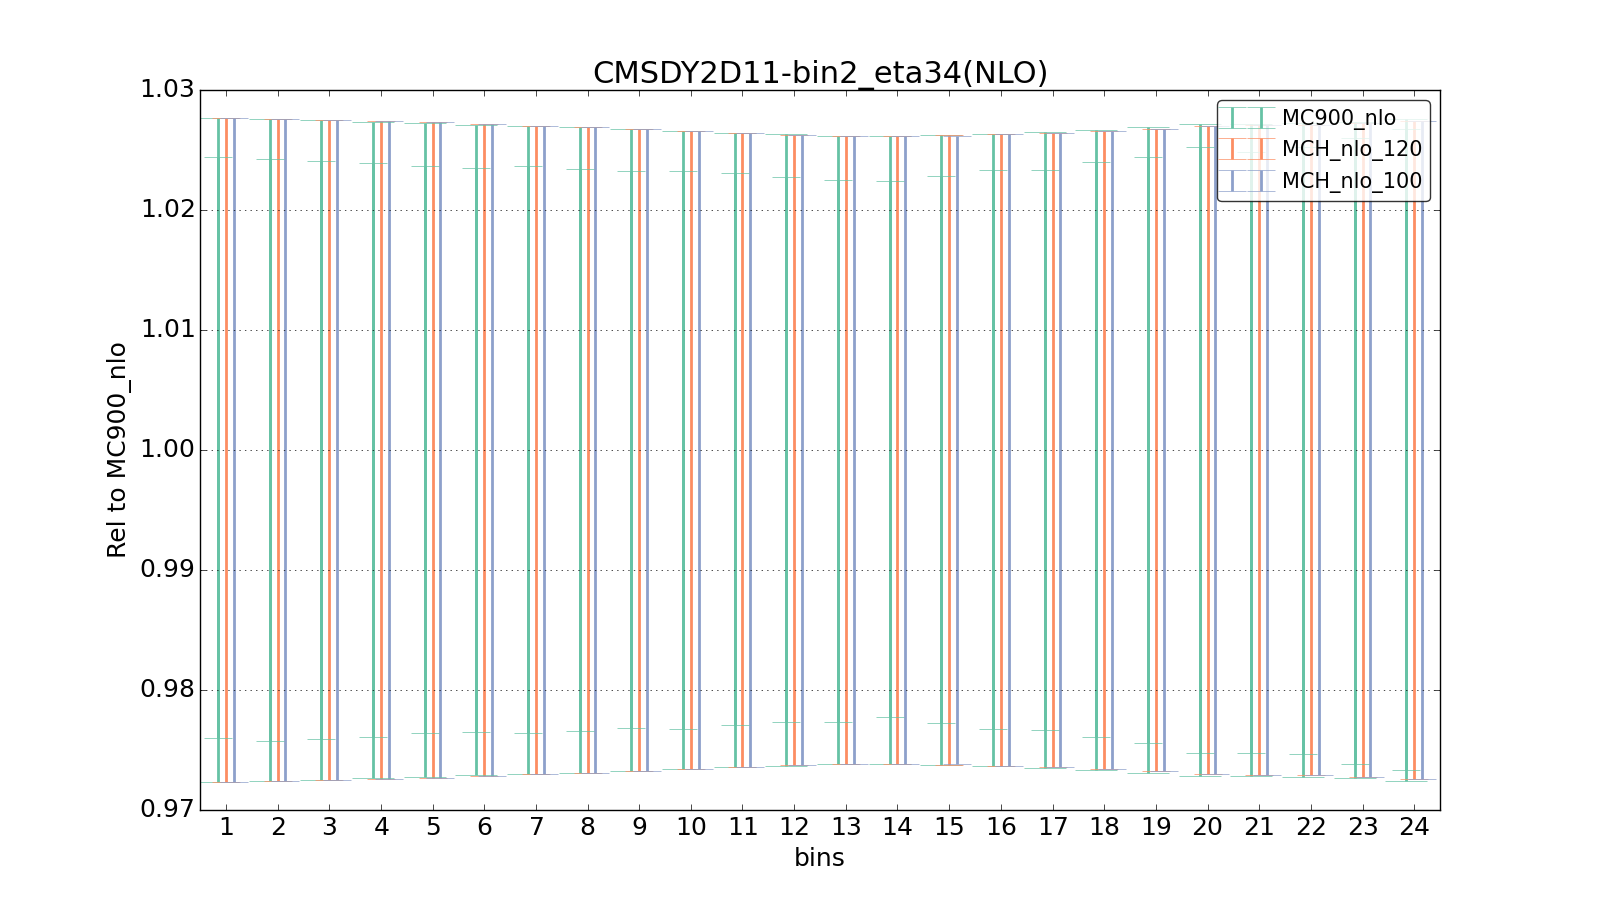1600x900 pixels.
Task: Click the green error bar at bin 1
Action: (218, 450)
